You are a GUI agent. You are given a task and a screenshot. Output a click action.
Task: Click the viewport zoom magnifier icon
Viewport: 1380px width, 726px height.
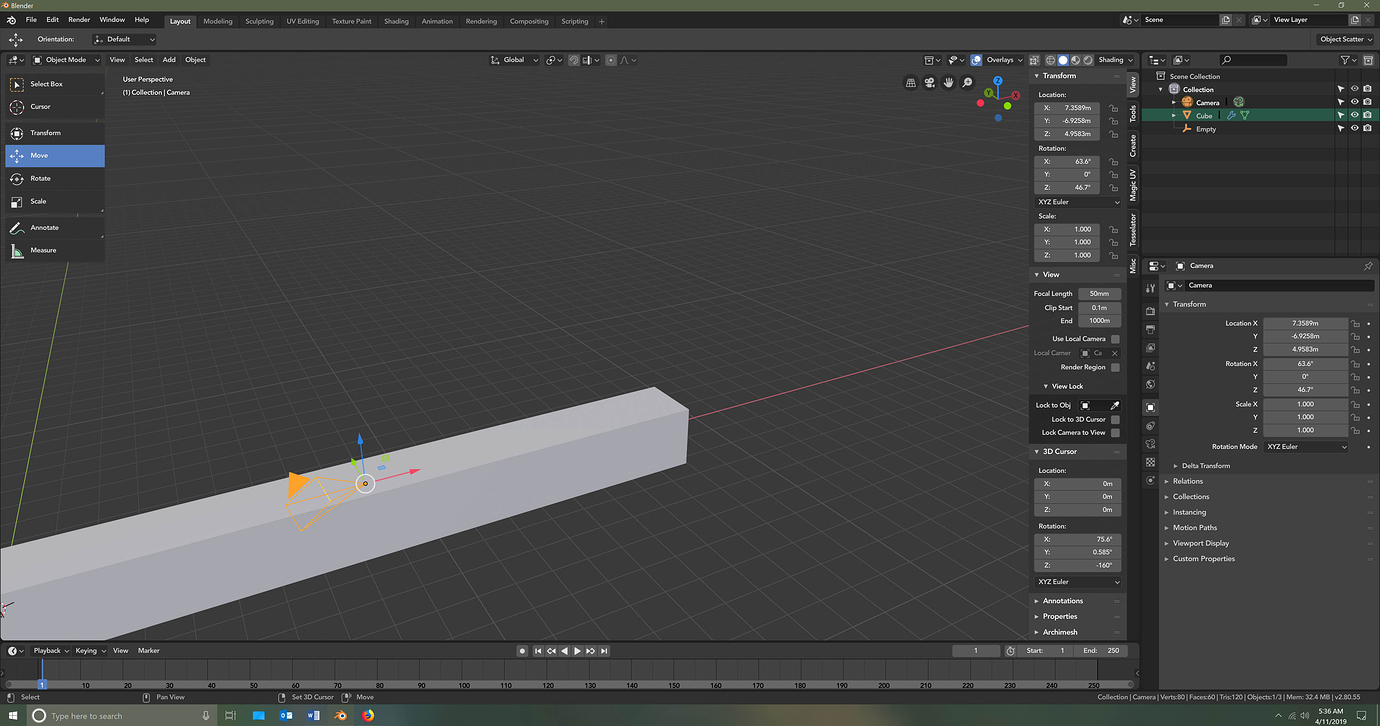point(967,82)
